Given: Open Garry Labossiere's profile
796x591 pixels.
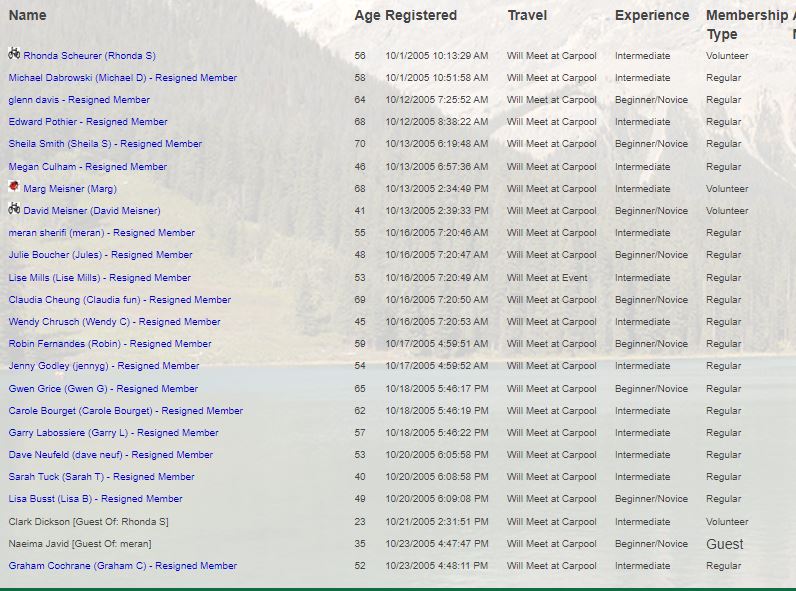Looking at the screenshot, I should coord(113,433).
